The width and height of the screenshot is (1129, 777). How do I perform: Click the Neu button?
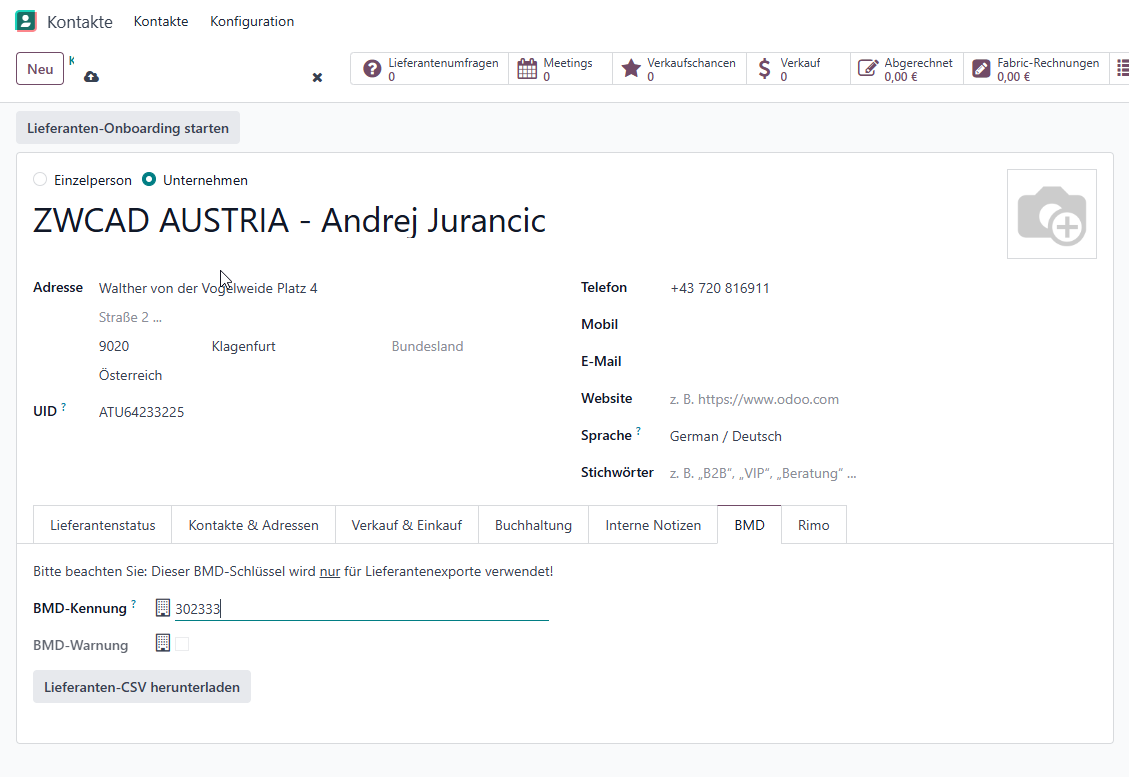pos(40,69)
